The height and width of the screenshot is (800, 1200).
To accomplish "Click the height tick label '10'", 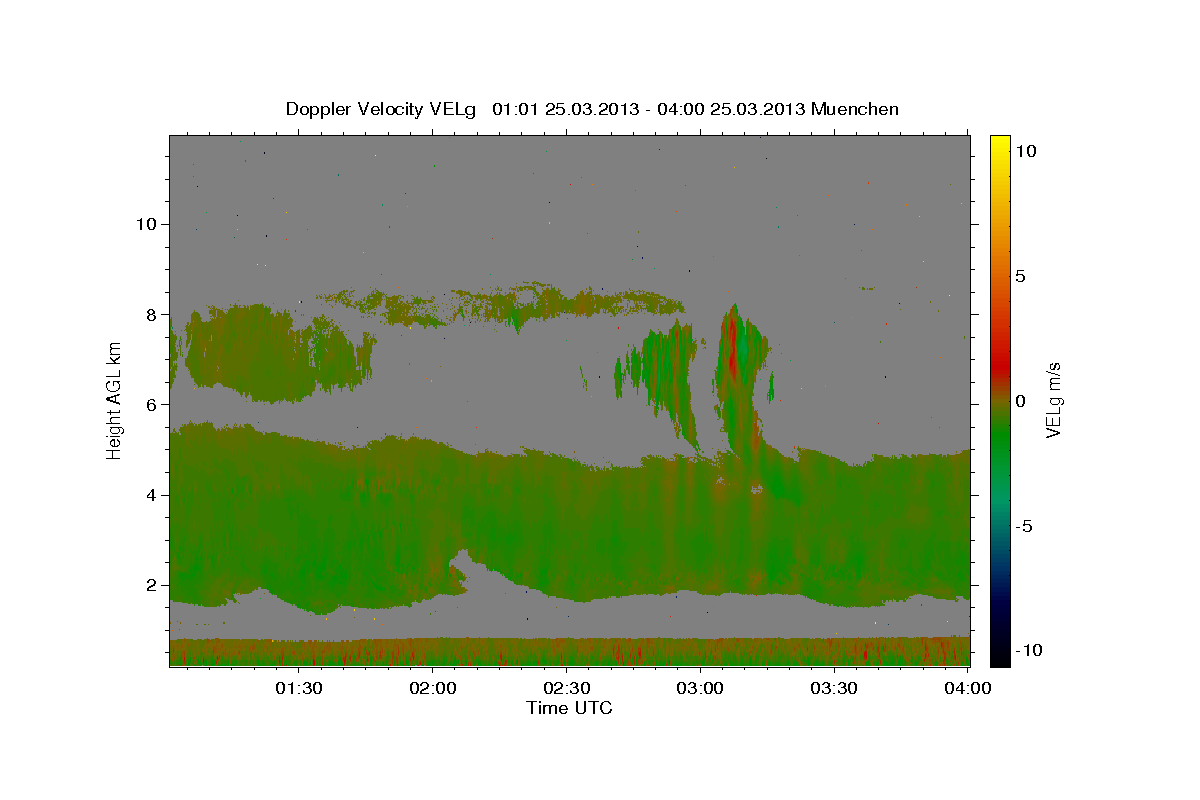I will point(145,224).
